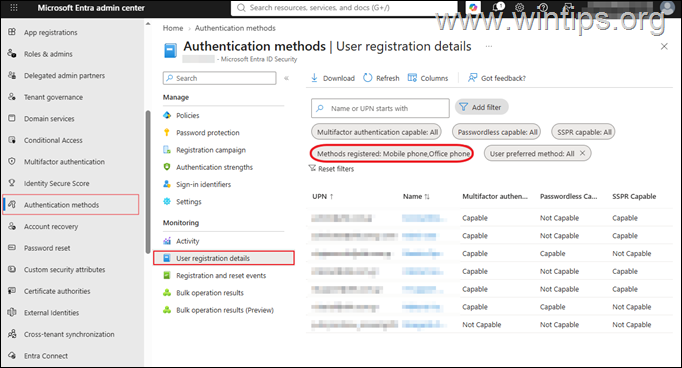Click the Certificate authorities icon
This screenshot has width=682, height=368.
(x=12, y=291)
